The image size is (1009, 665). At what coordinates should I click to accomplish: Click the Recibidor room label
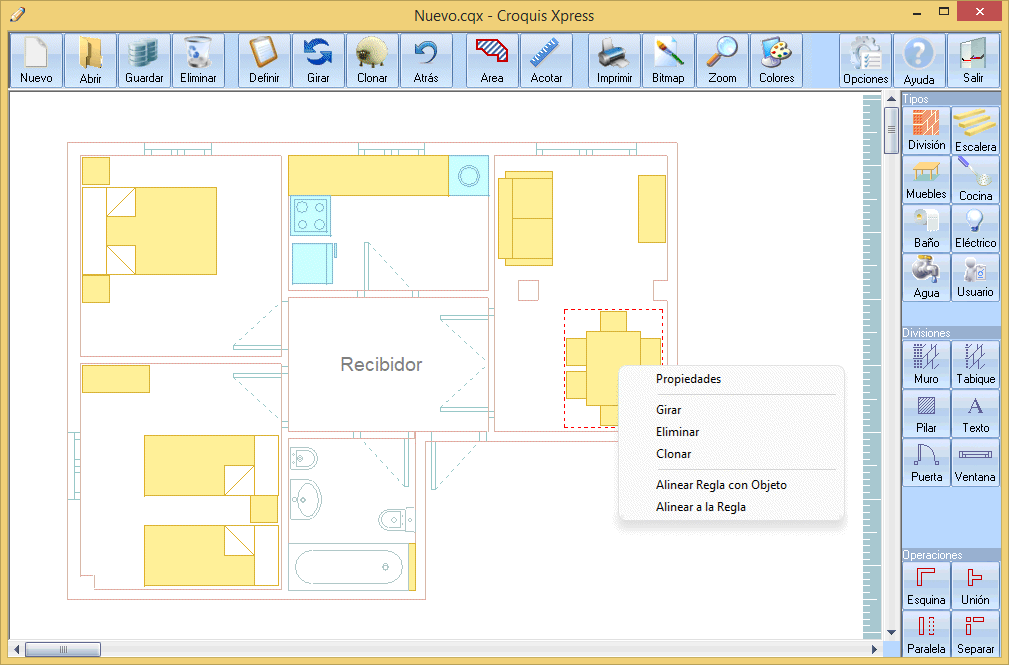[x=381, y=365]
